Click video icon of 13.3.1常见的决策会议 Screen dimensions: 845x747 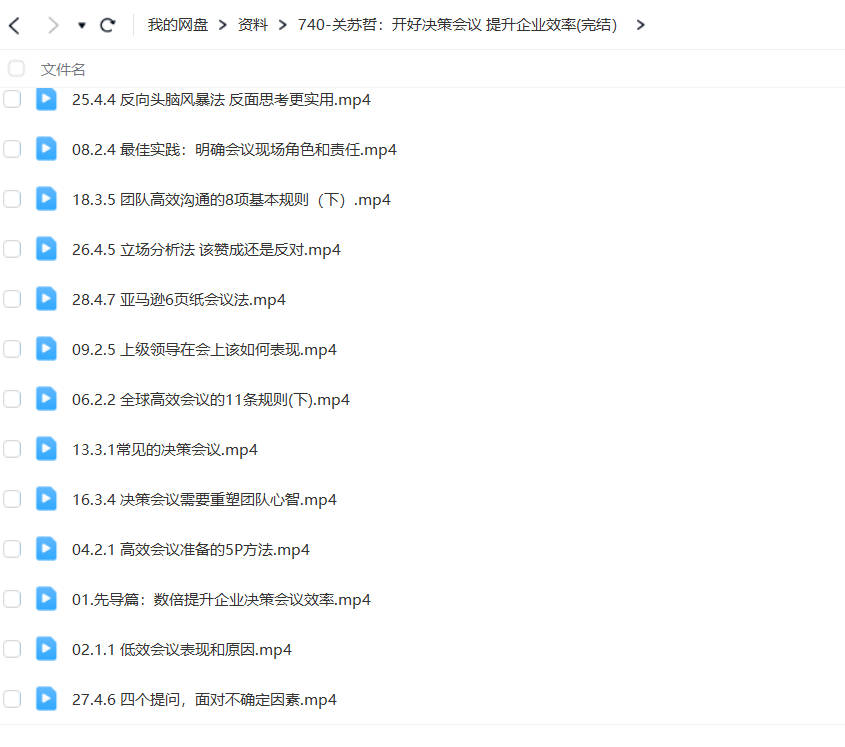point(46,449)
